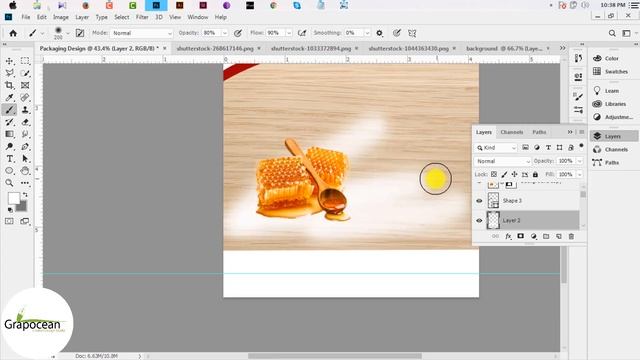The width and height of the screenshot is (640, 360).
Task: Select the Rectangular Marquee tool
Action: [x=25, y=61]
